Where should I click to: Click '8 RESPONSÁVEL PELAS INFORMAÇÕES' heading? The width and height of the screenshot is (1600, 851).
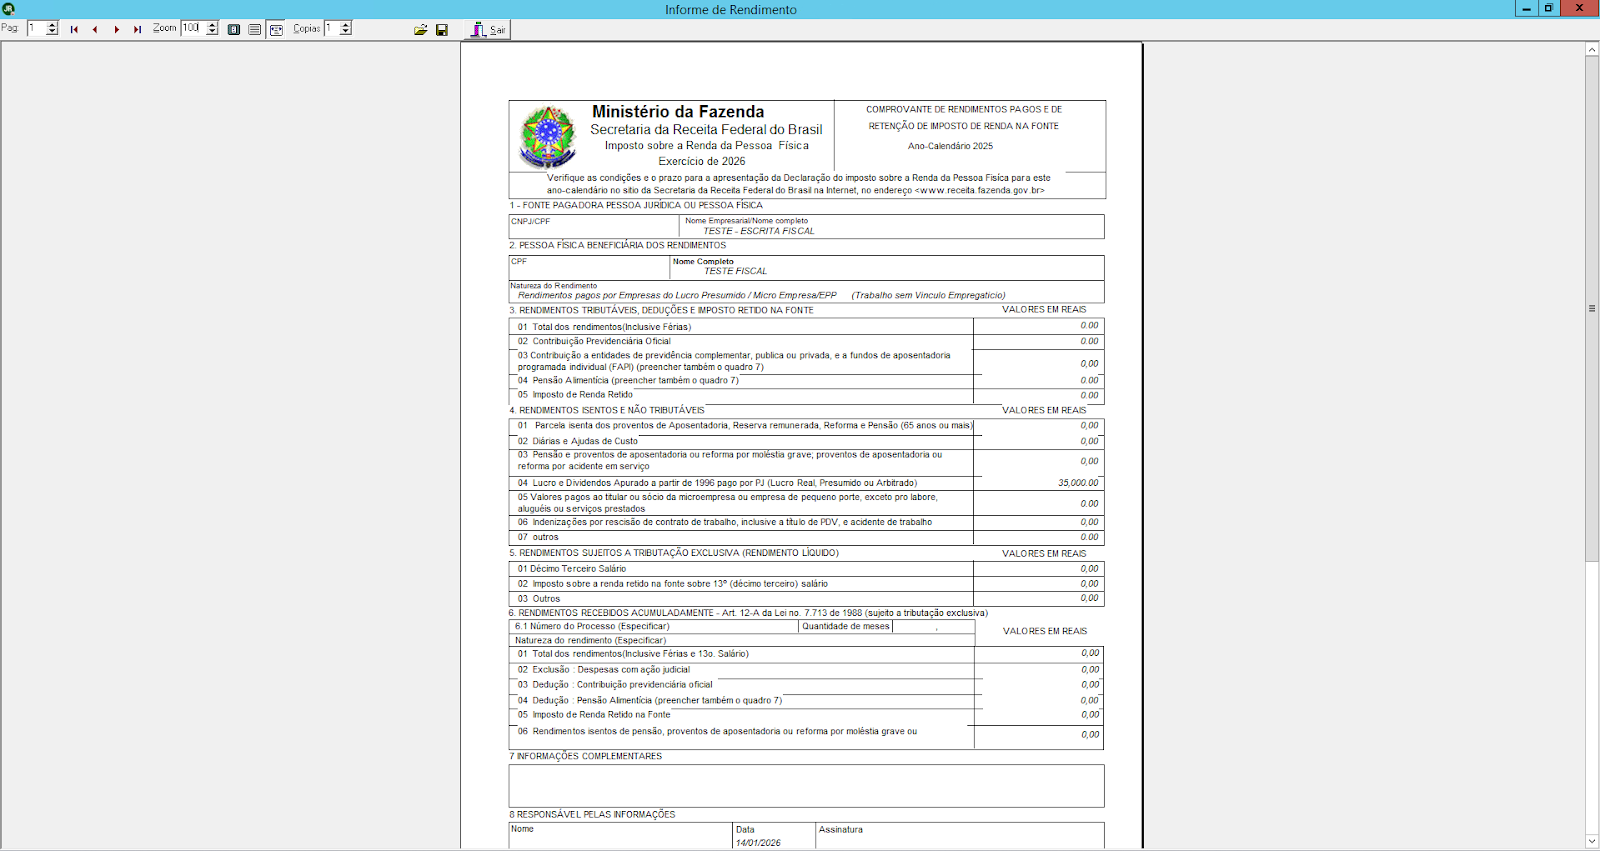592,815
